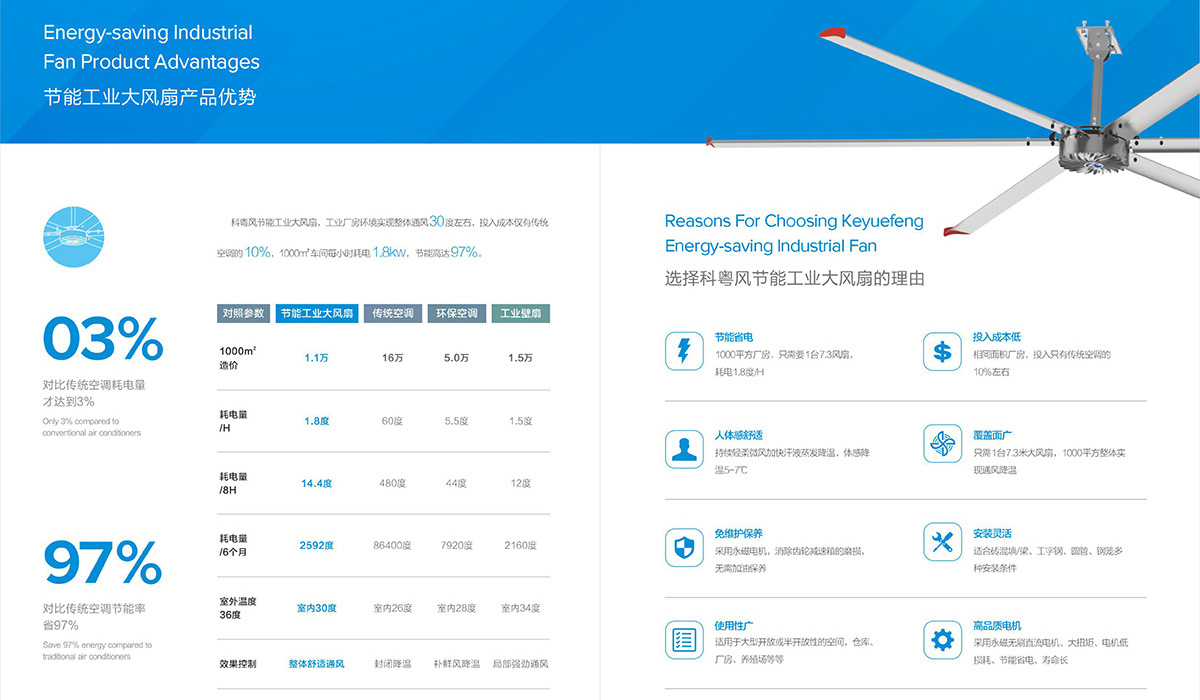Image resolution: width=1200 pixels, height=700 pixels.
Task: Click the 室内30度 cell
Action: point(317,608)
